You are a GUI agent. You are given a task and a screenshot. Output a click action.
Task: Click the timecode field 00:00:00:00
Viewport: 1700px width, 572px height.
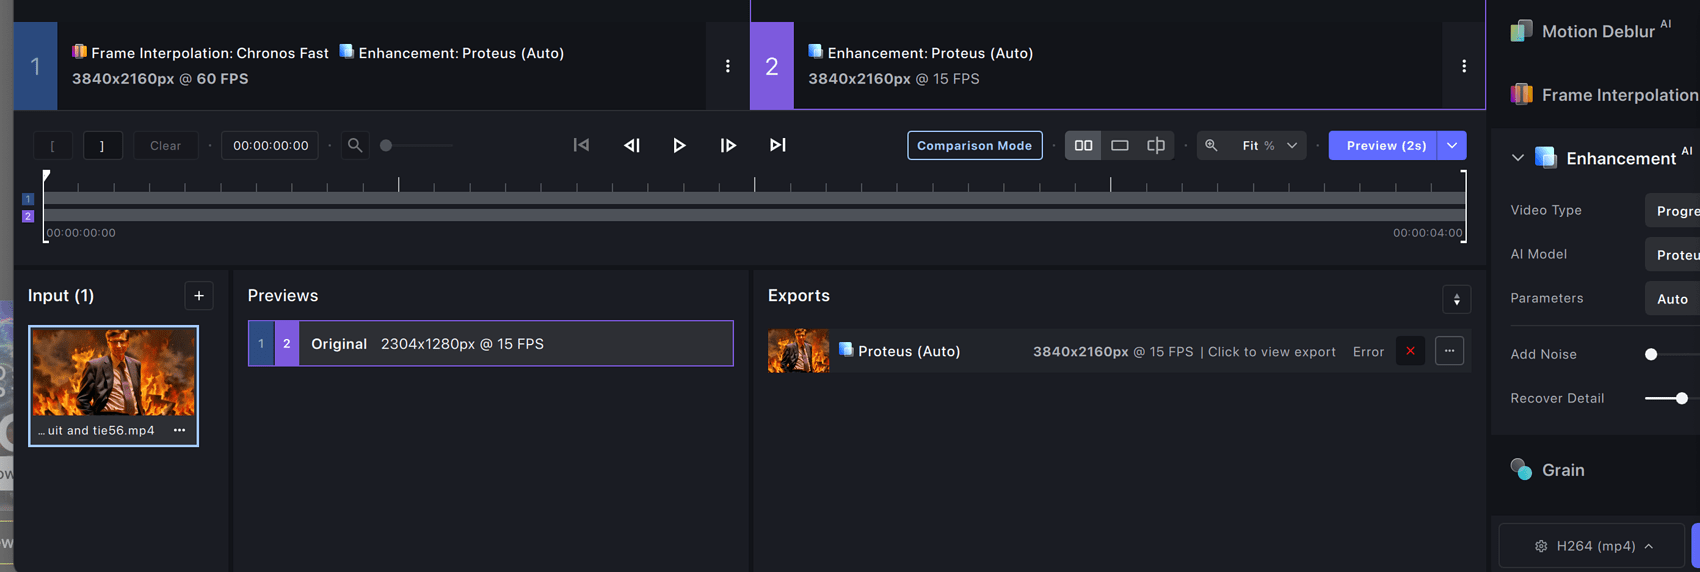(x=270, y=146)
